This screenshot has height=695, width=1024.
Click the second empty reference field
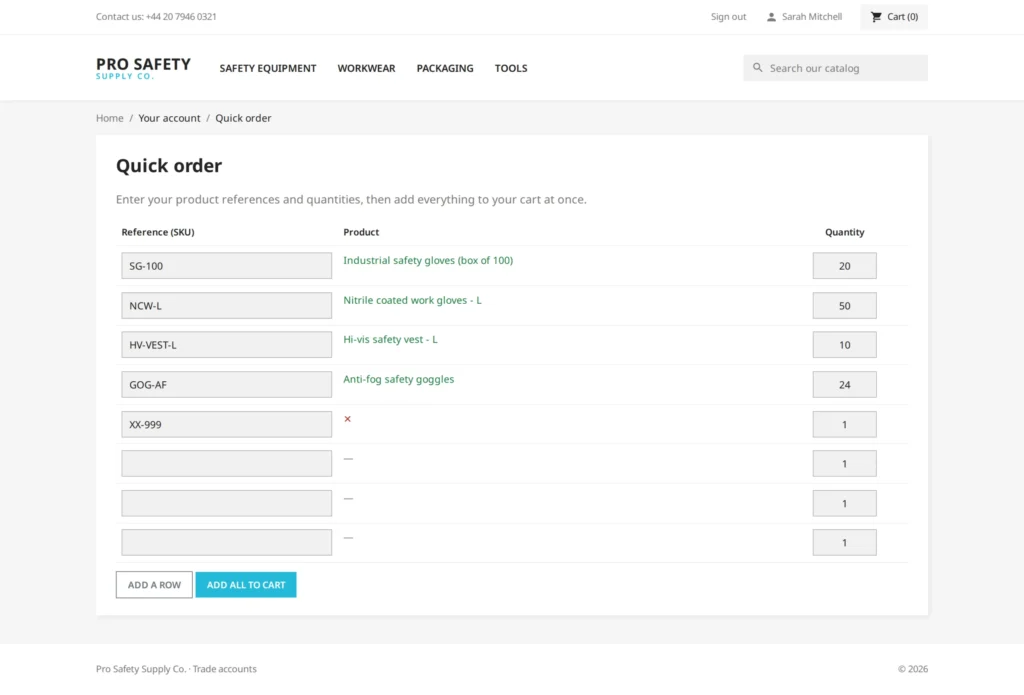pos(227,504)
